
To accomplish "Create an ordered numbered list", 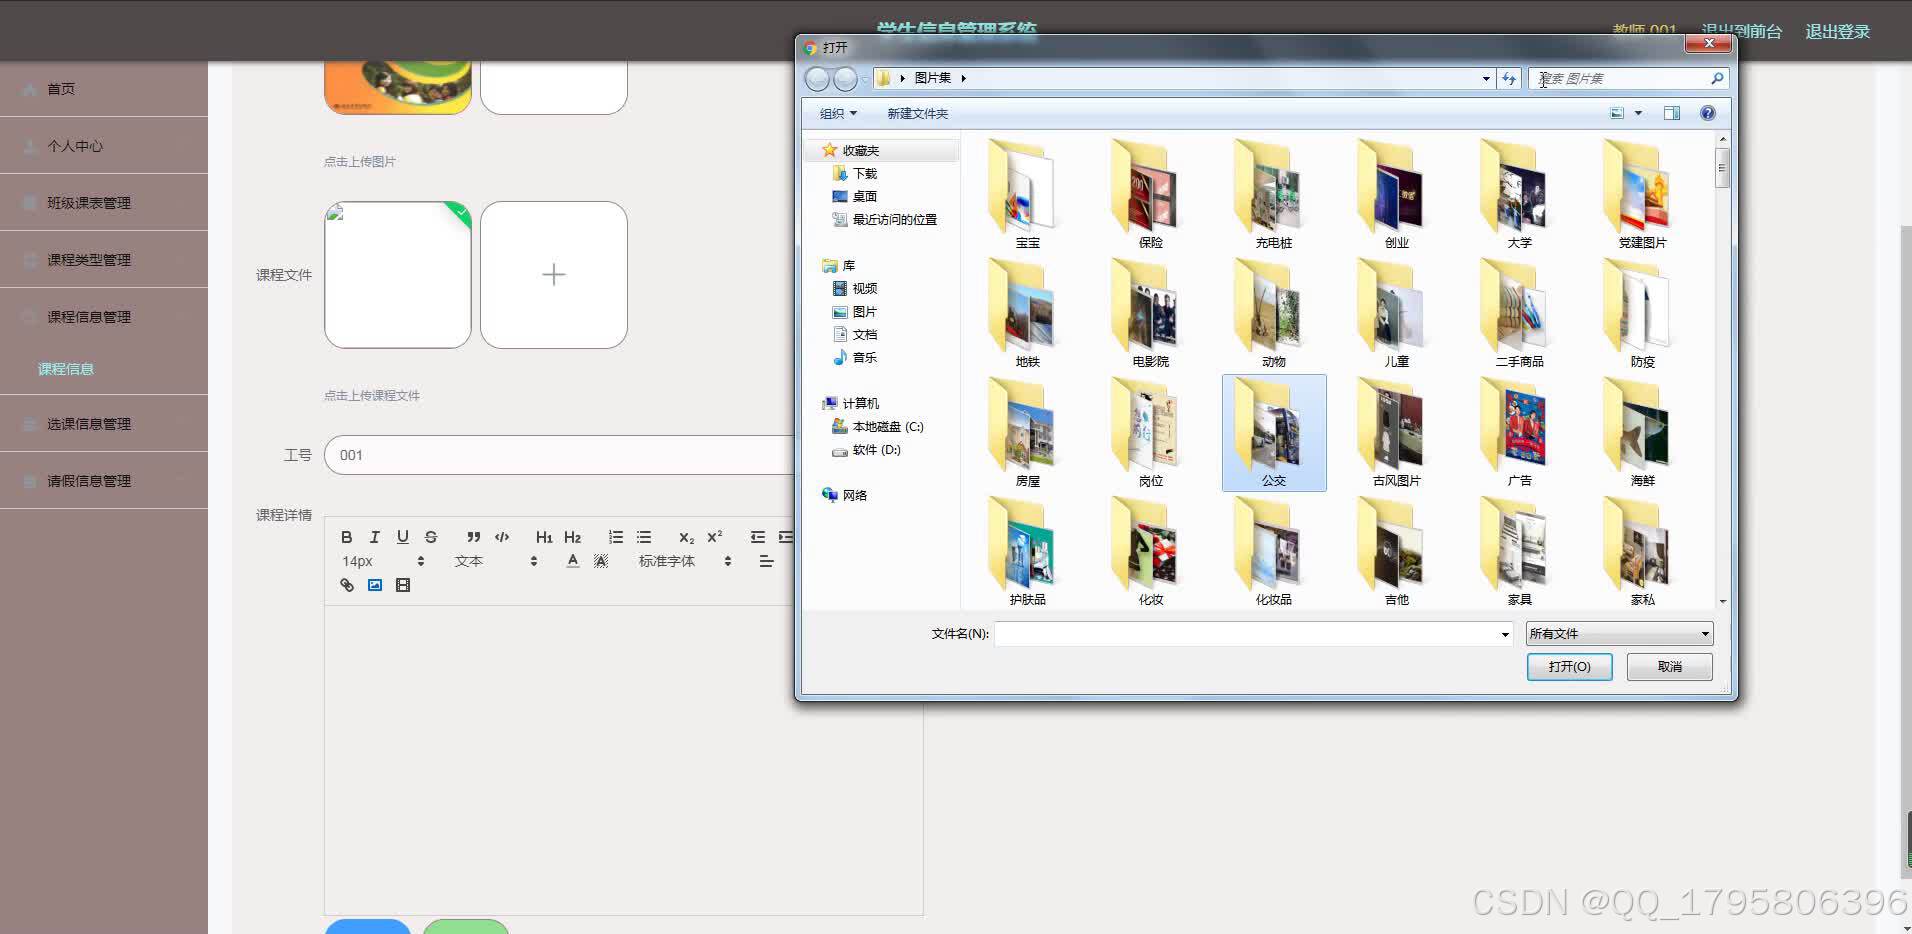I will [x=616, y=537].
